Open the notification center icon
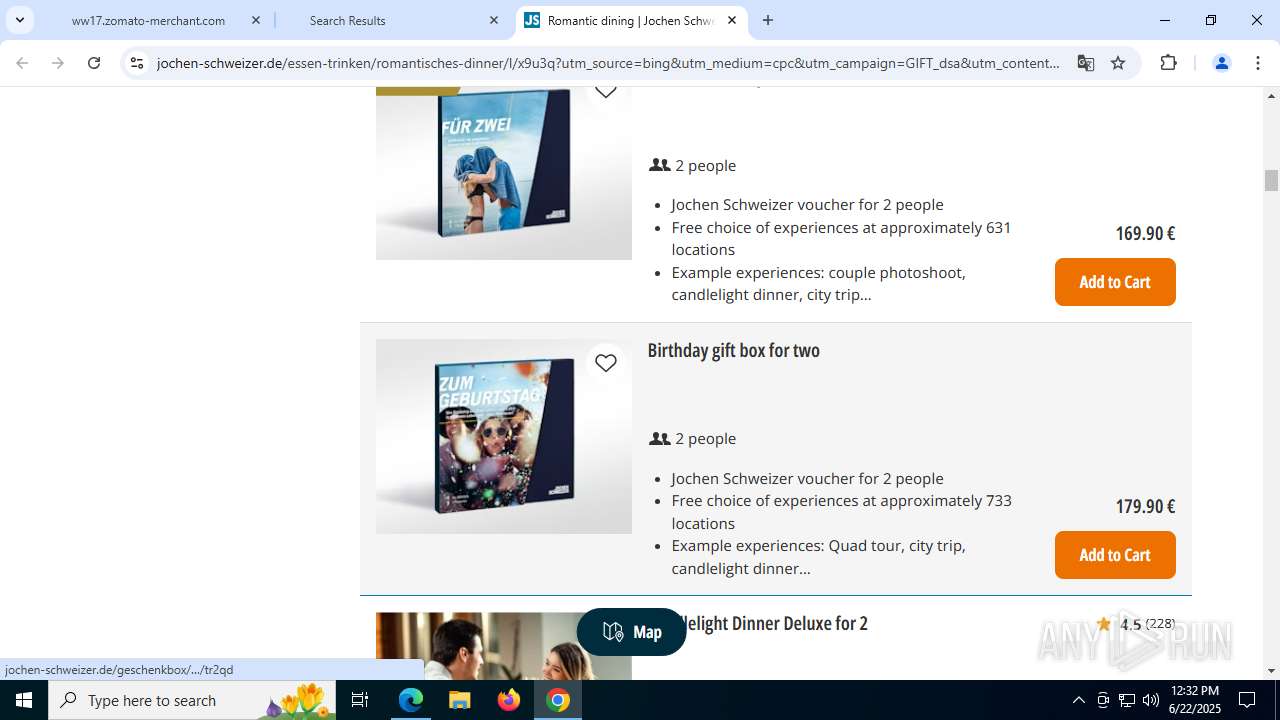This screenshot has height=720, width=1280. click(x=1247, y=700)
